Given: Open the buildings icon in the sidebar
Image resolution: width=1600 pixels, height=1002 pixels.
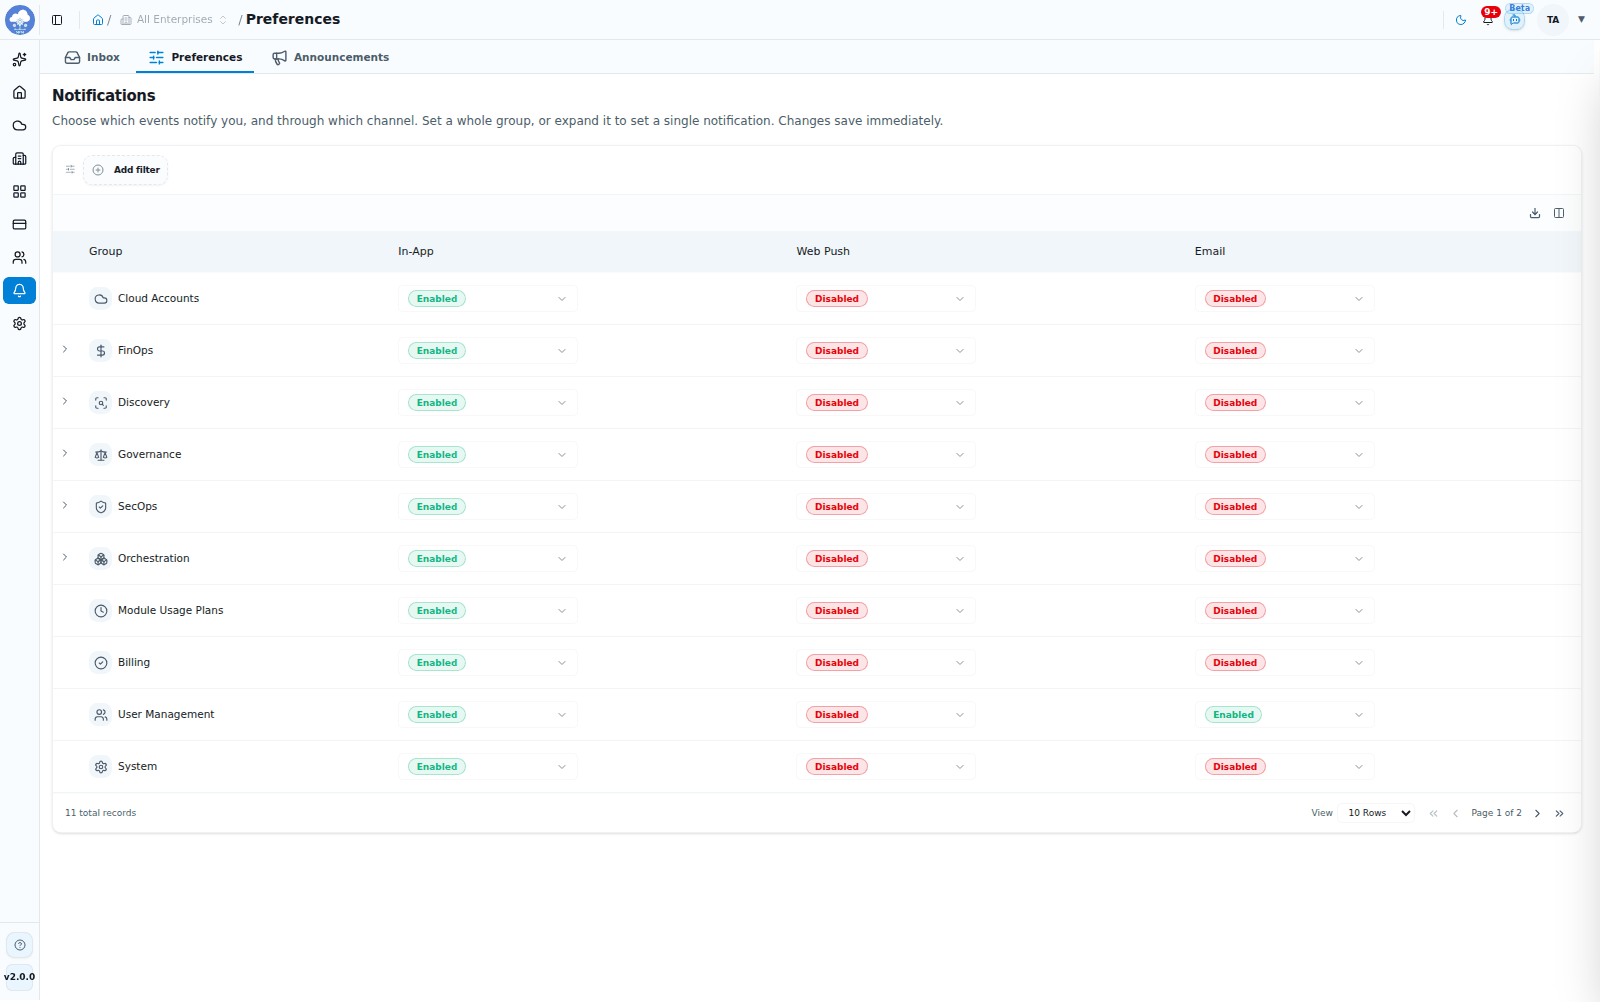Looking at the screenshot, I should pos(19,159).
